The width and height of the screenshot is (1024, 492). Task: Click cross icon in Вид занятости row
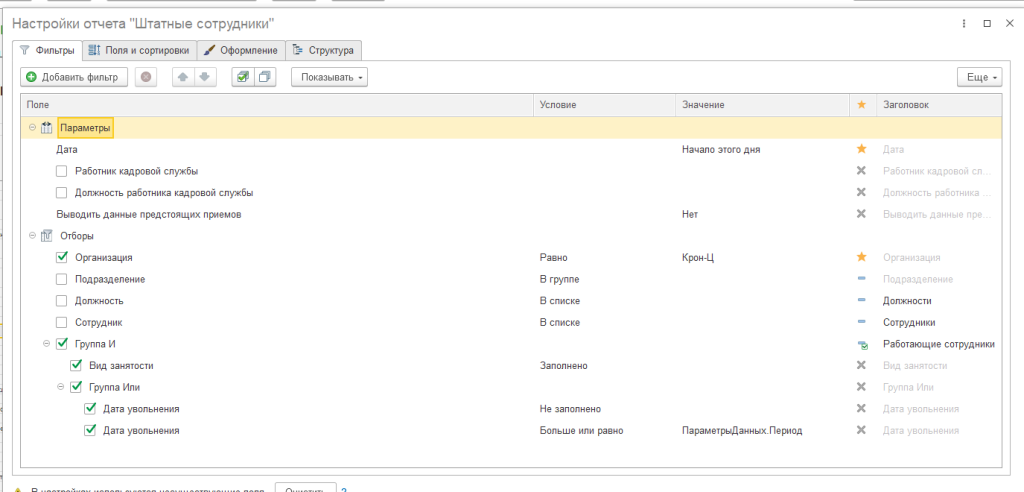coord(861,365)
